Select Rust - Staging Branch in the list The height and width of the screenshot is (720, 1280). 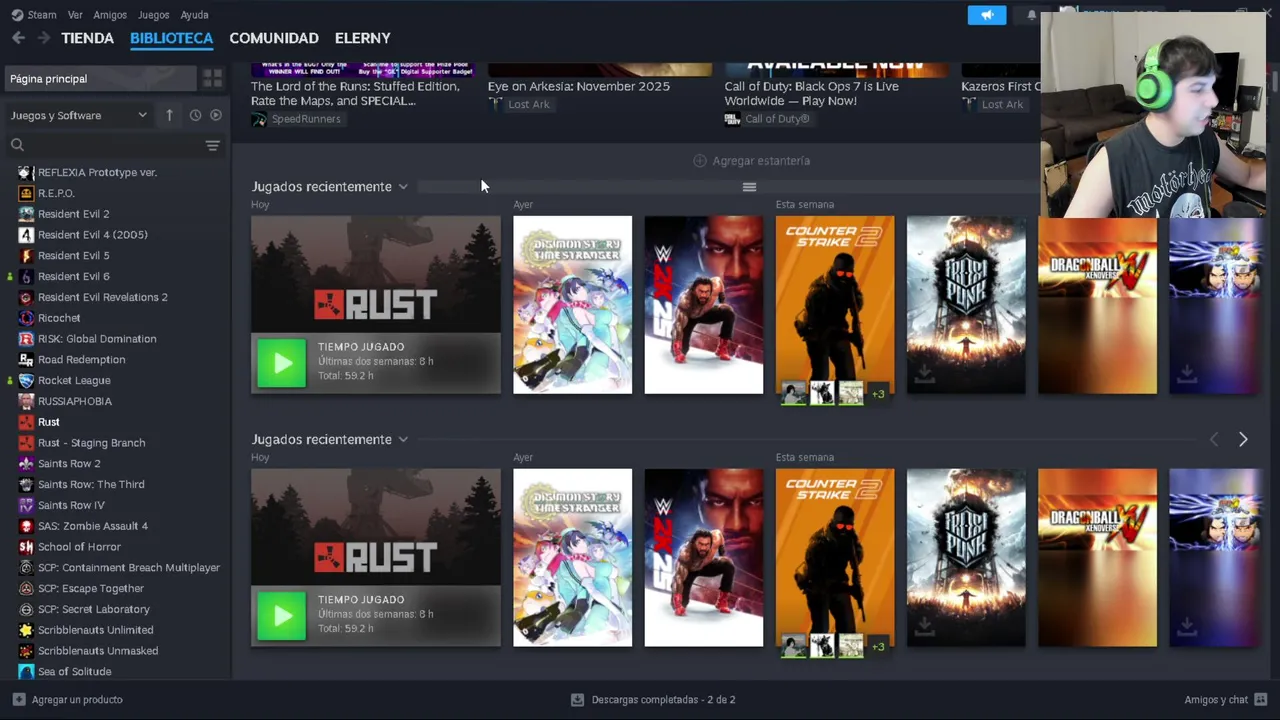pos(91,443)
